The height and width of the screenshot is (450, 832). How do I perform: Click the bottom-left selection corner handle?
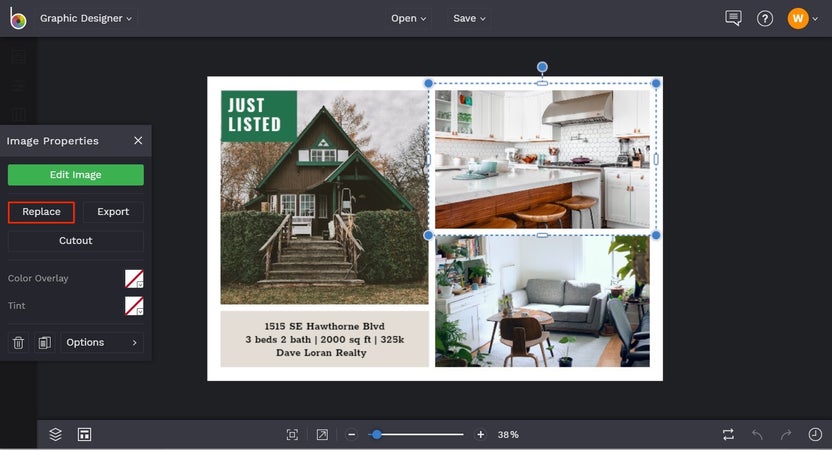pyautogui.click(x=429, y=235)
